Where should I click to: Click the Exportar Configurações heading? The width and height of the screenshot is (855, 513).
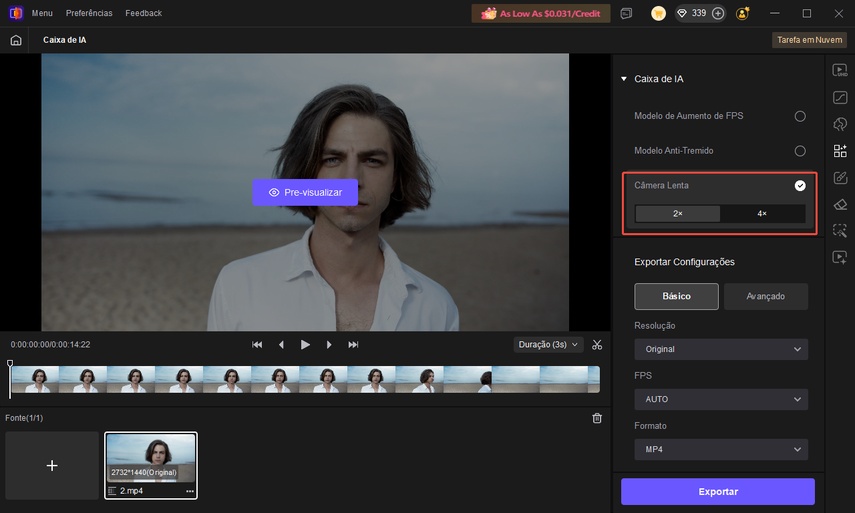(x=684, y=262)
